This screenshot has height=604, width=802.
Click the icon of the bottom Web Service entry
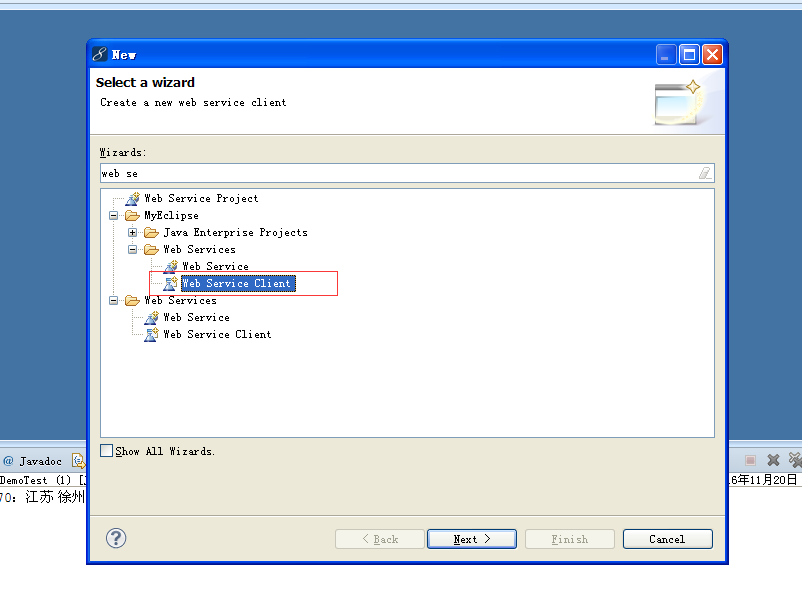point(151,318)
